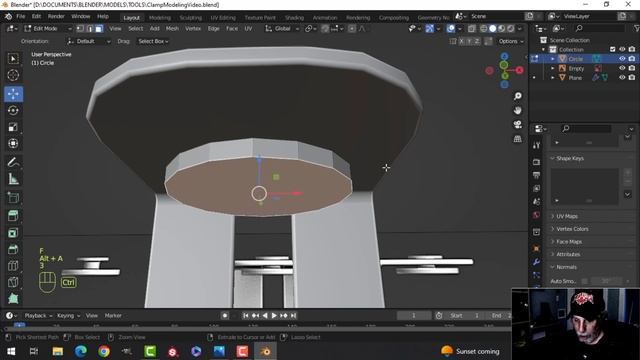Open Chrome from the taskbar
This screenshot has height=360, width=640.
(x=104, y=351)
